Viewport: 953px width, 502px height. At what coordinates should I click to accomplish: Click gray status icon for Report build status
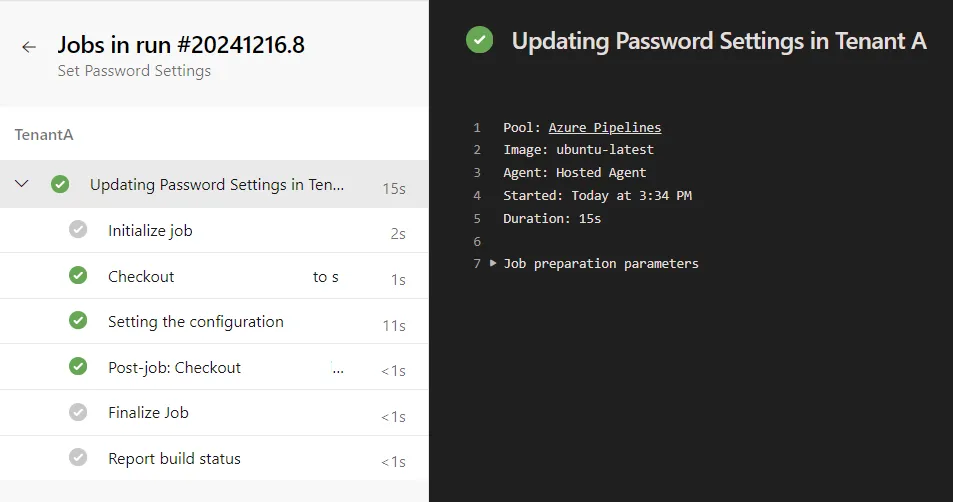pos(78,458)
